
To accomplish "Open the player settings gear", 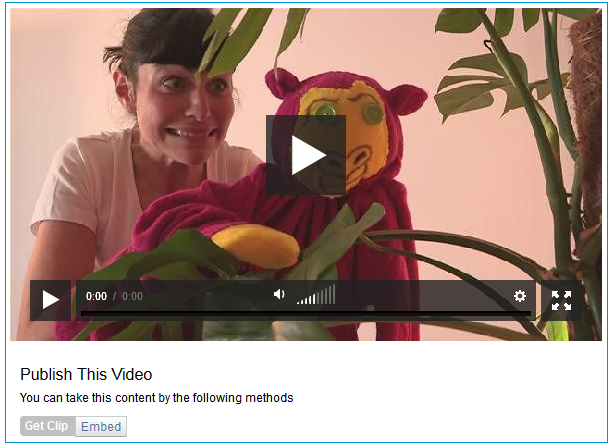I will coord(520,296).
